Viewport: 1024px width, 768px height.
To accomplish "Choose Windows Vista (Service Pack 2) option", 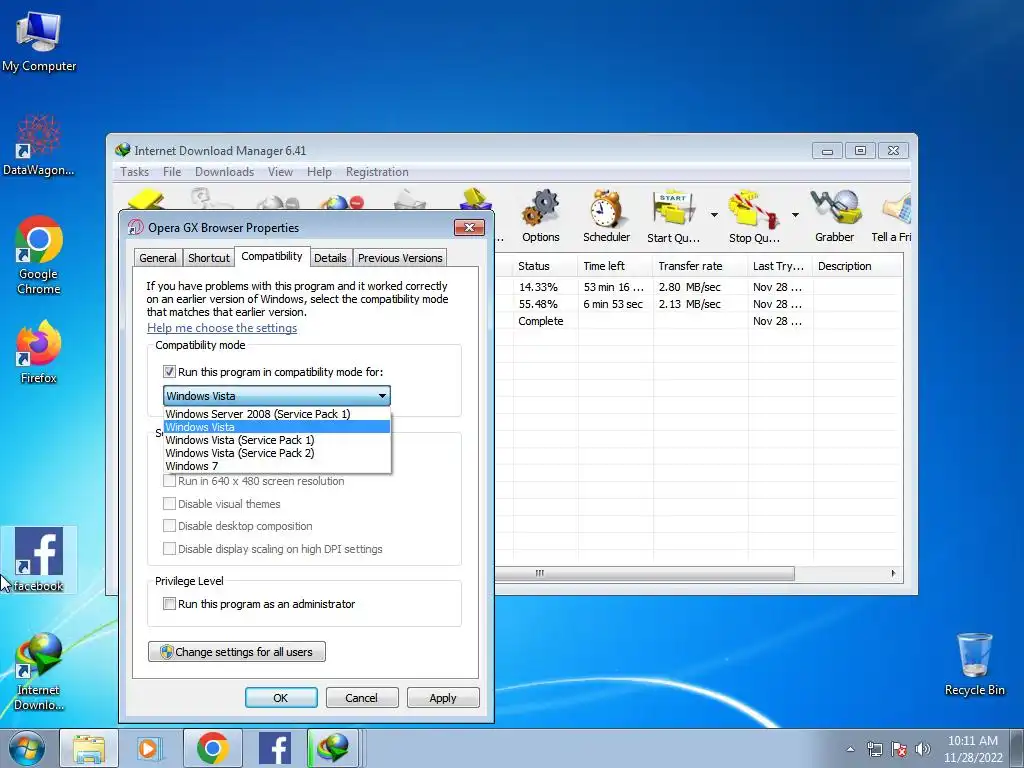I will 277,453.
